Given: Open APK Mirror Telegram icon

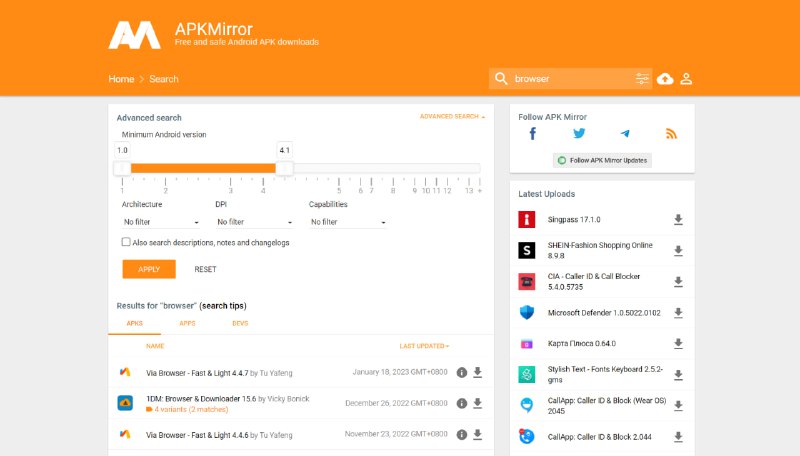Looking at the screenshot, I should pyautogui.click(x=625, y=134).
